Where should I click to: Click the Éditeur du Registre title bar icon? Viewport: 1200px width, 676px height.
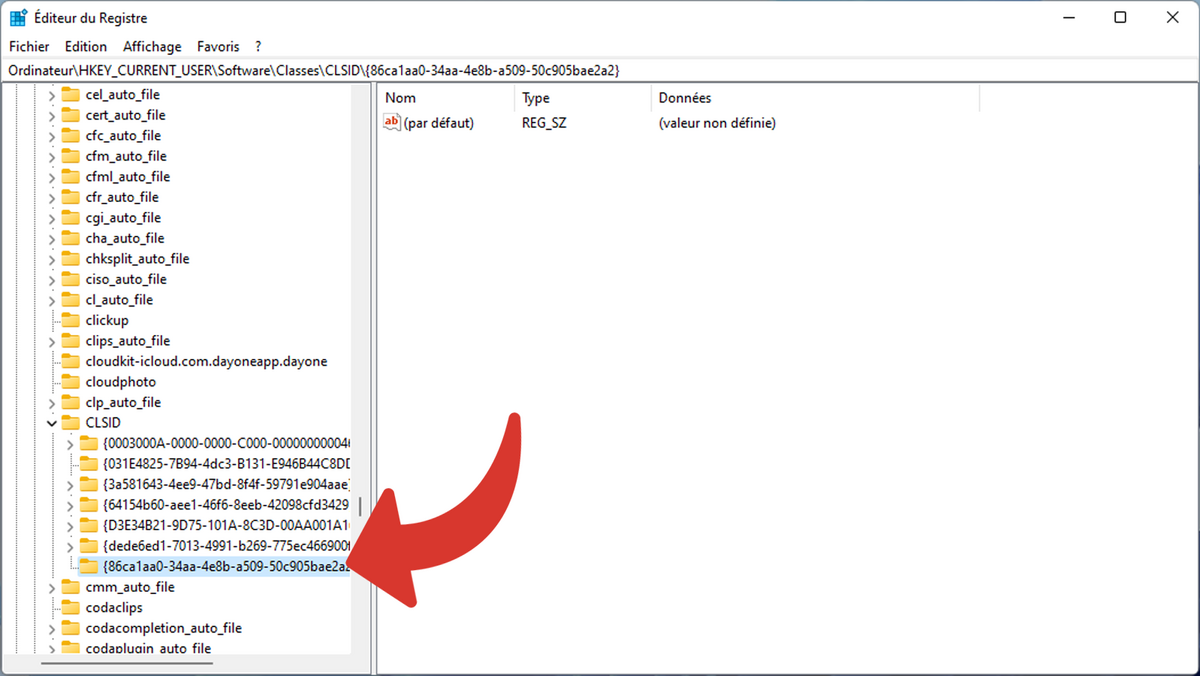(x=18, y=17)
